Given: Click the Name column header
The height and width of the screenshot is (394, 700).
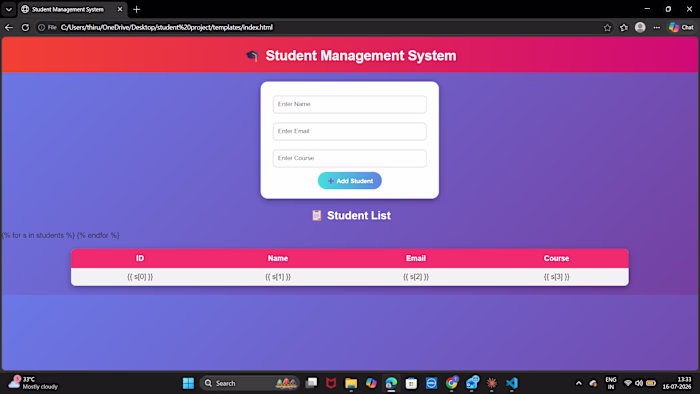Looking at the screenshot, I should [x=278, y=258].
